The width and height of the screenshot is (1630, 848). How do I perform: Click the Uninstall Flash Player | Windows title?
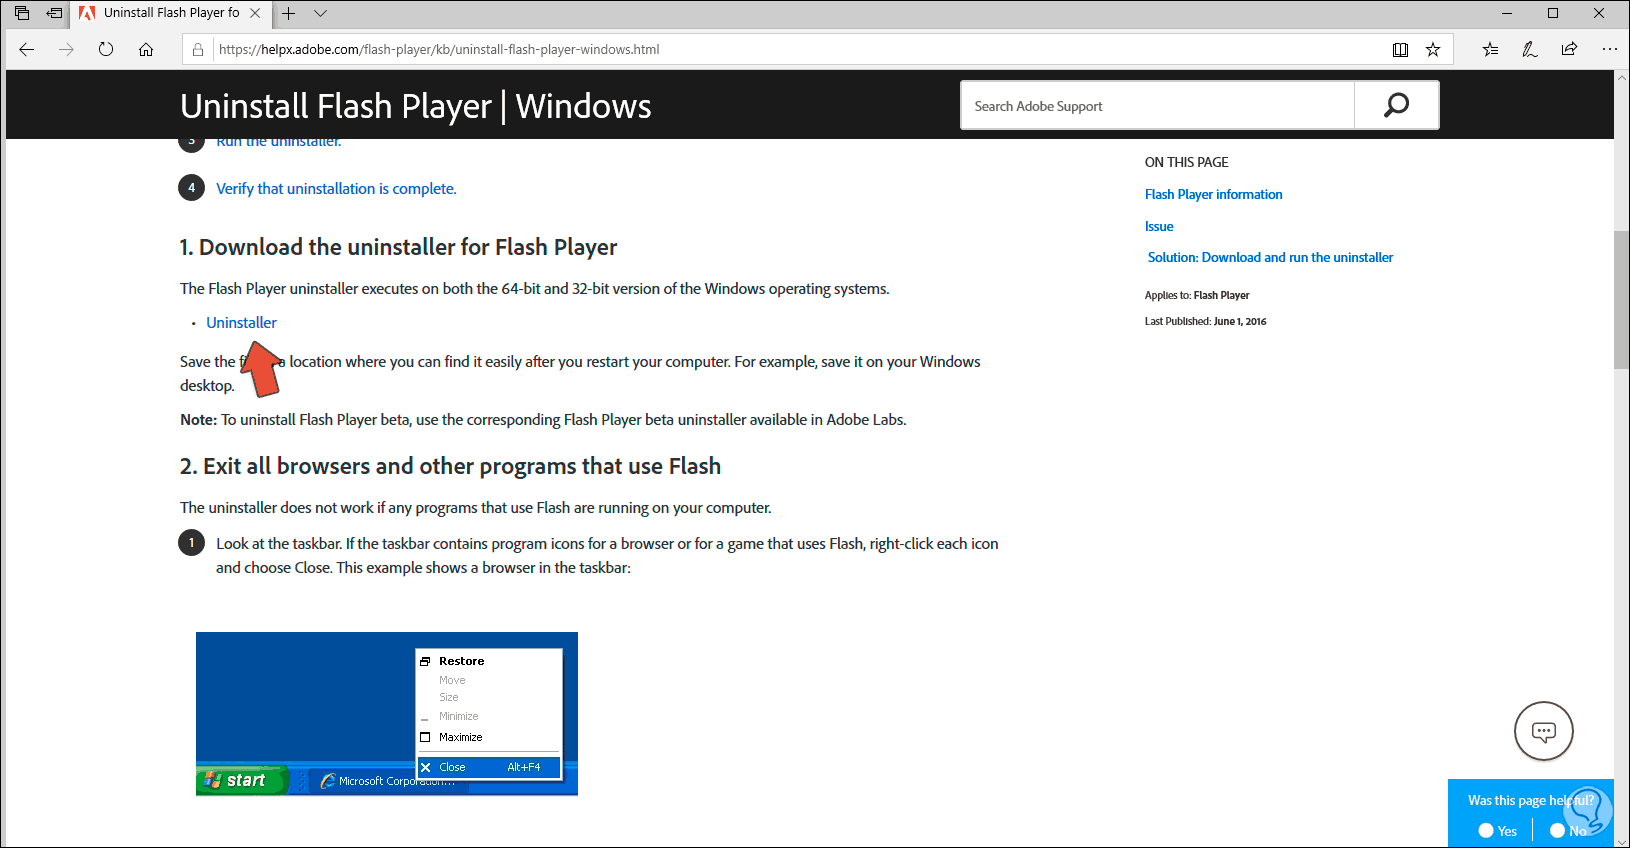(x=415, y=106)
